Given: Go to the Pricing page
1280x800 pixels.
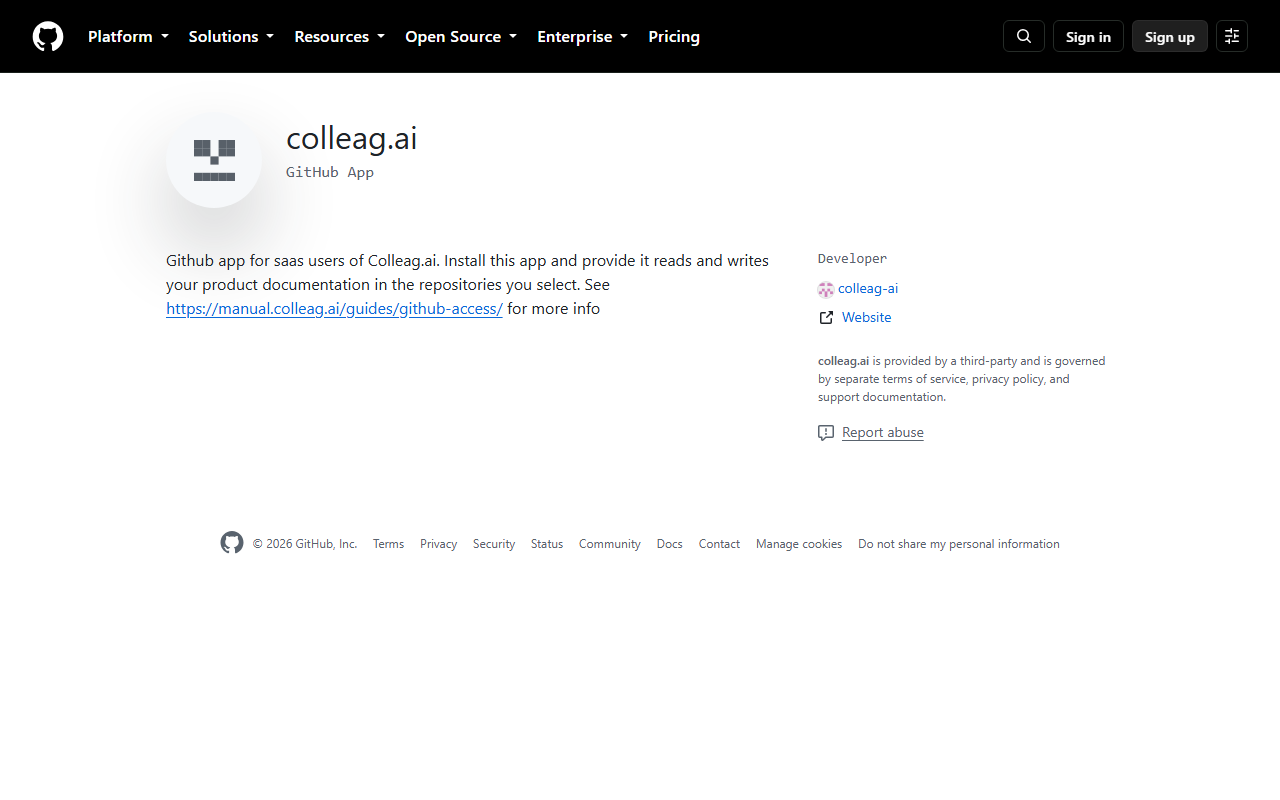Looking at the screenshot, I should (x=674, y=36).
